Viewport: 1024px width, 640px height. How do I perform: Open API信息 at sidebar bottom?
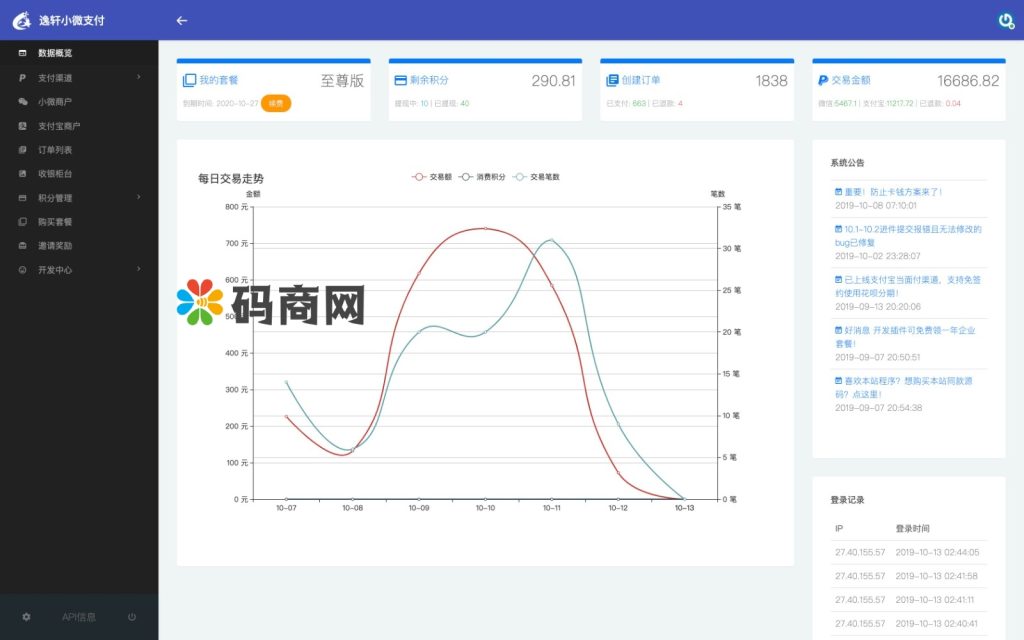[x=79, y=616]
